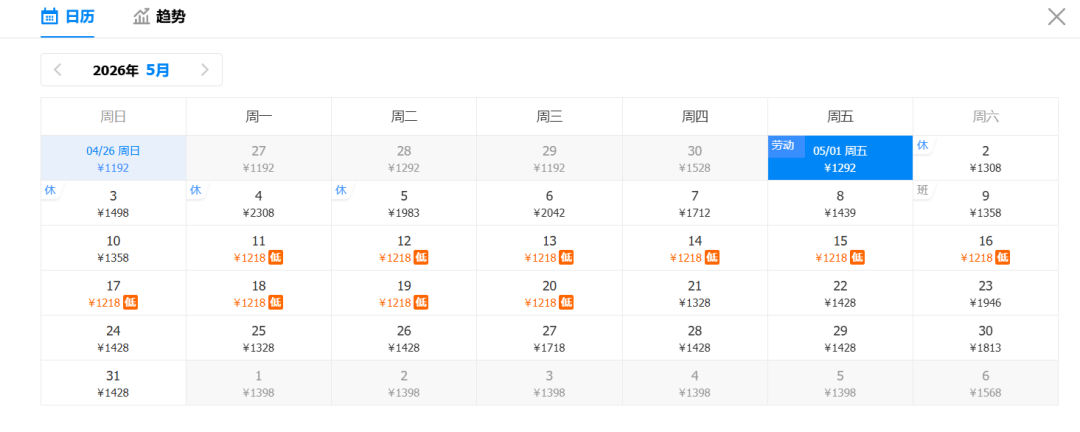The height and width of the screenshot is (432, 1080).
Task: Close the price calendar panel
Action: click(1056, 16)
